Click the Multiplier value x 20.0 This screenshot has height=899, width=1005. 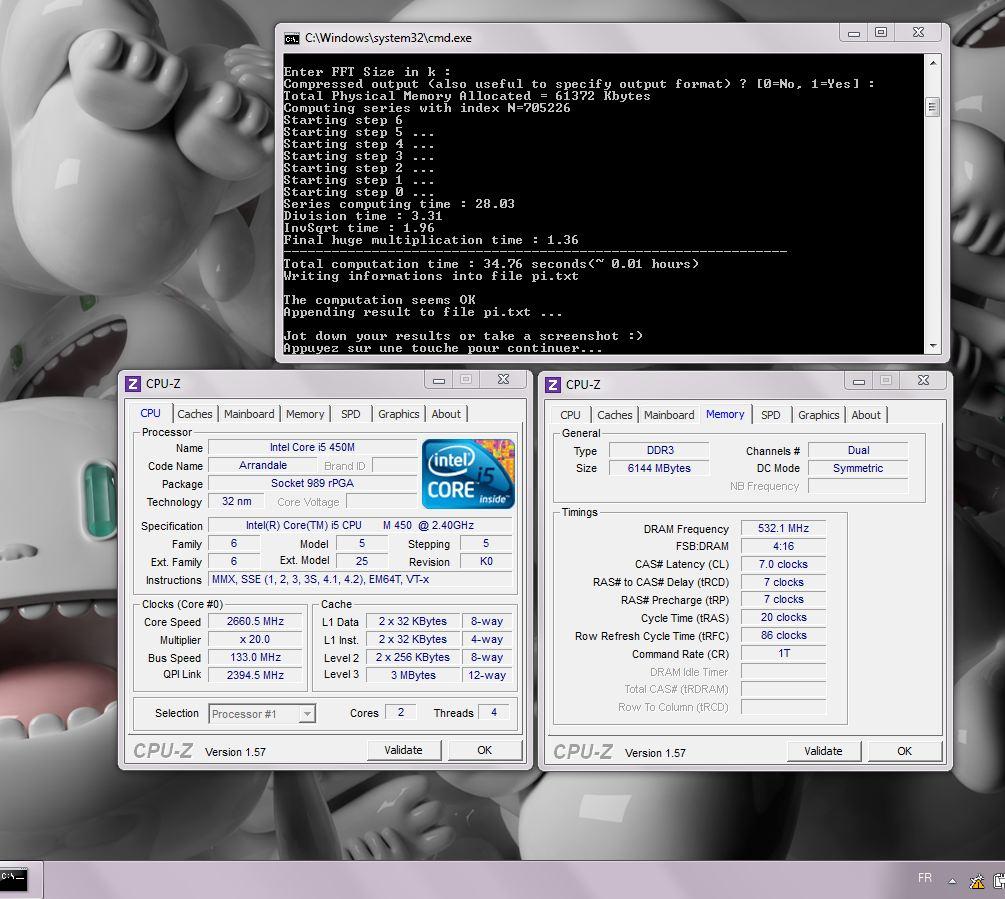[255, 639]
